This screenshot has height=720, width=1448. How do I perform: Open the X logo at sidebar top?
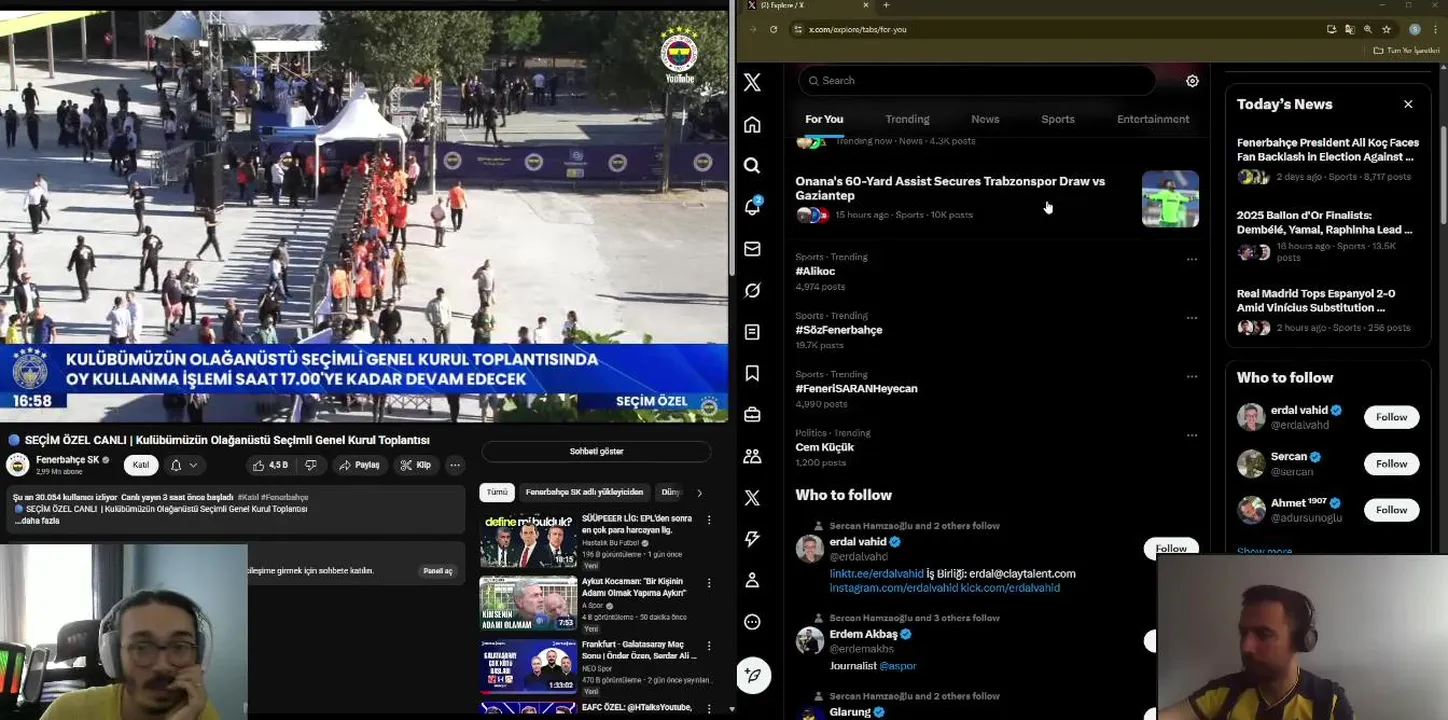(x=752, y=83)
